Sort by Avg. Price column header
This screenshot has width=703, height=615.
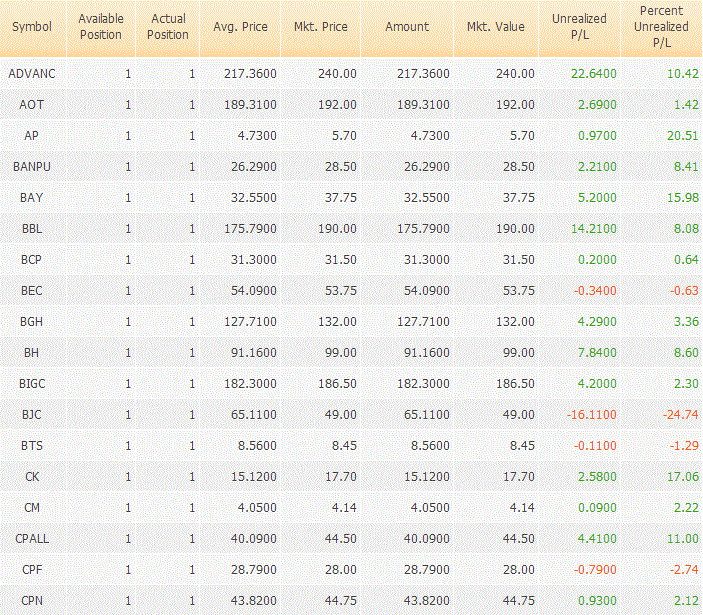point(240,27)
